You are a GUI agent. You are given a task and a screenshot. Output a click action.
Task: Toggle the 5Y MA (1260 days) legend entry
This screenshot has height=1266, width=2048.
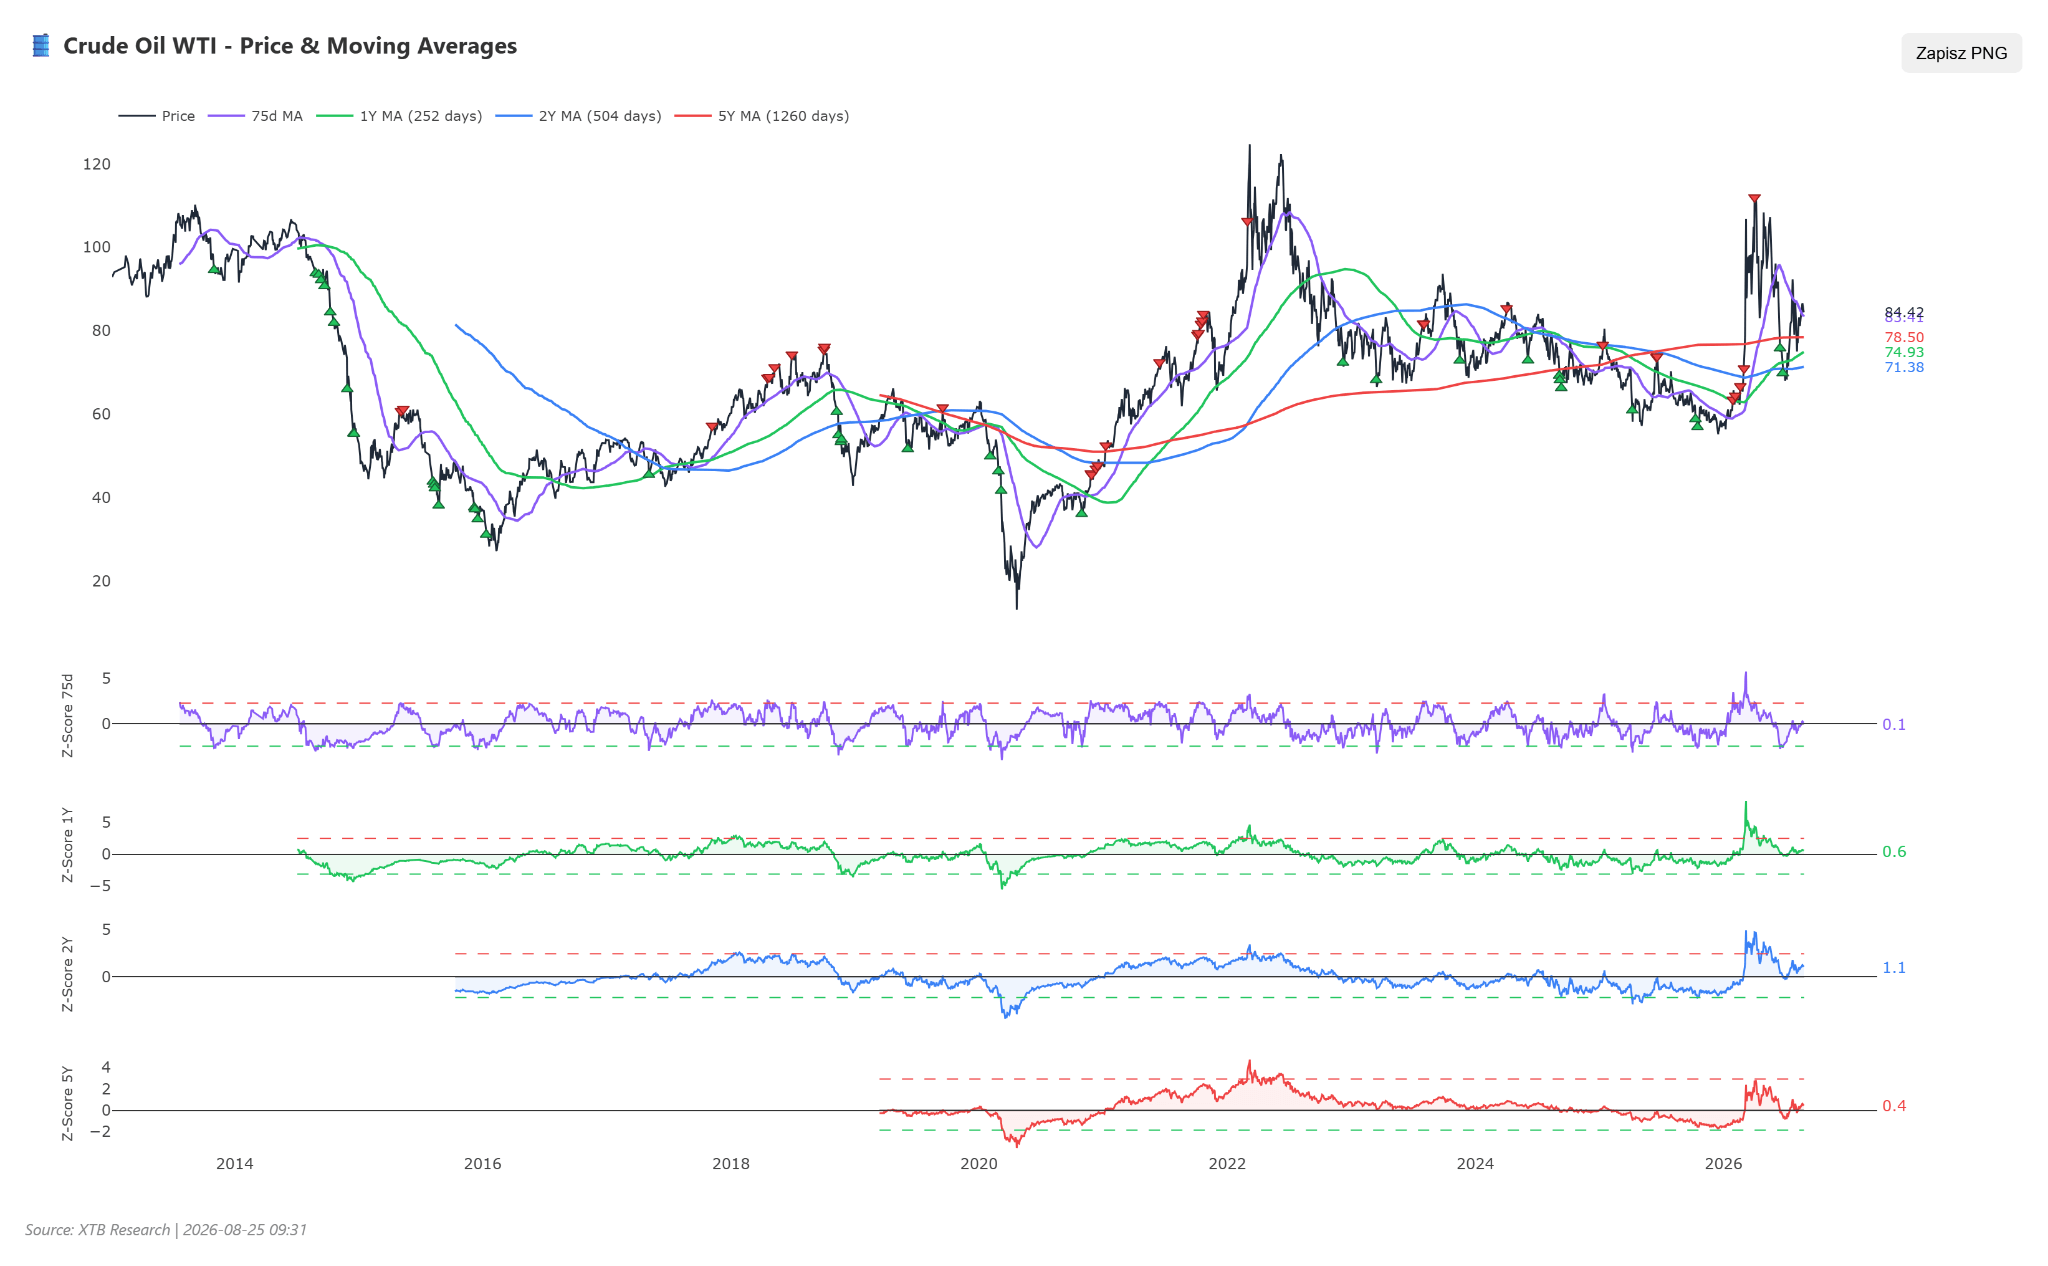[762, 116]
